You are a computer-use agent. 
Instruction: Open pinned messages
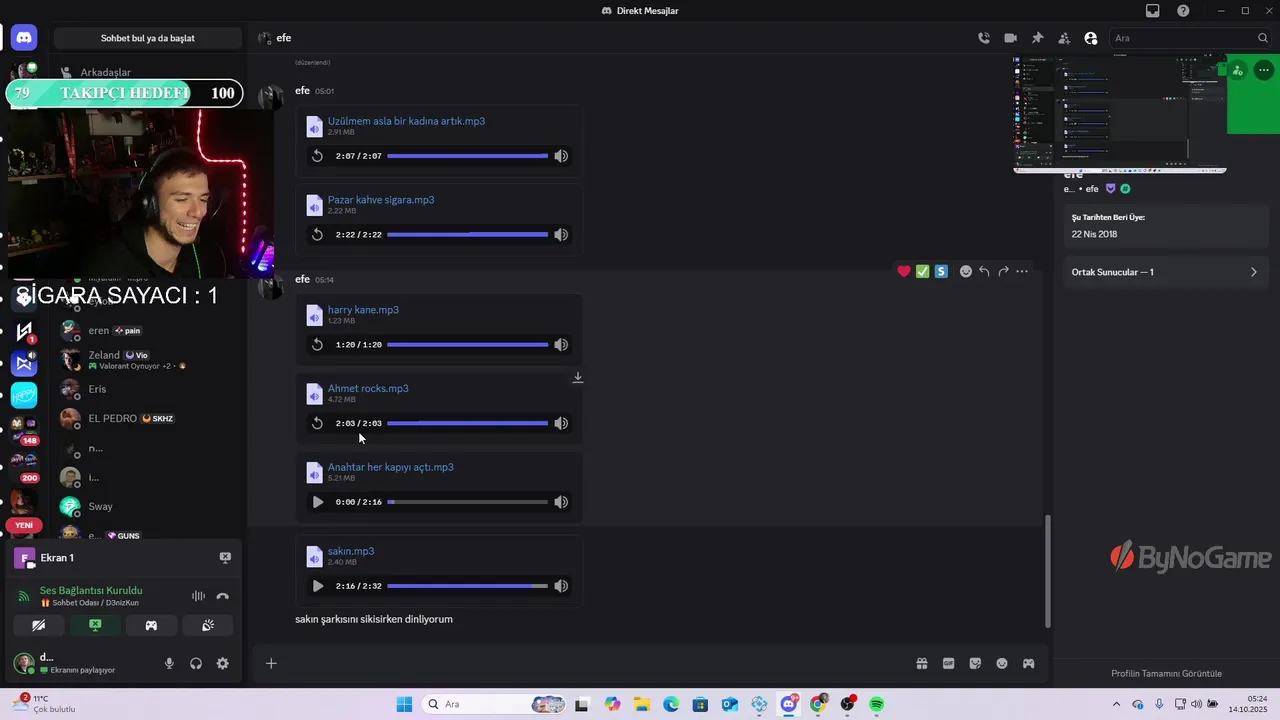(x=1037, y=38)
